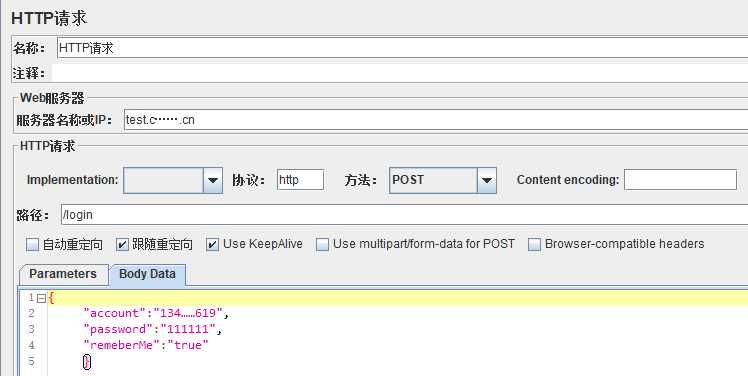Enable the 自动重定向 checkbox

tap(32, 245)
